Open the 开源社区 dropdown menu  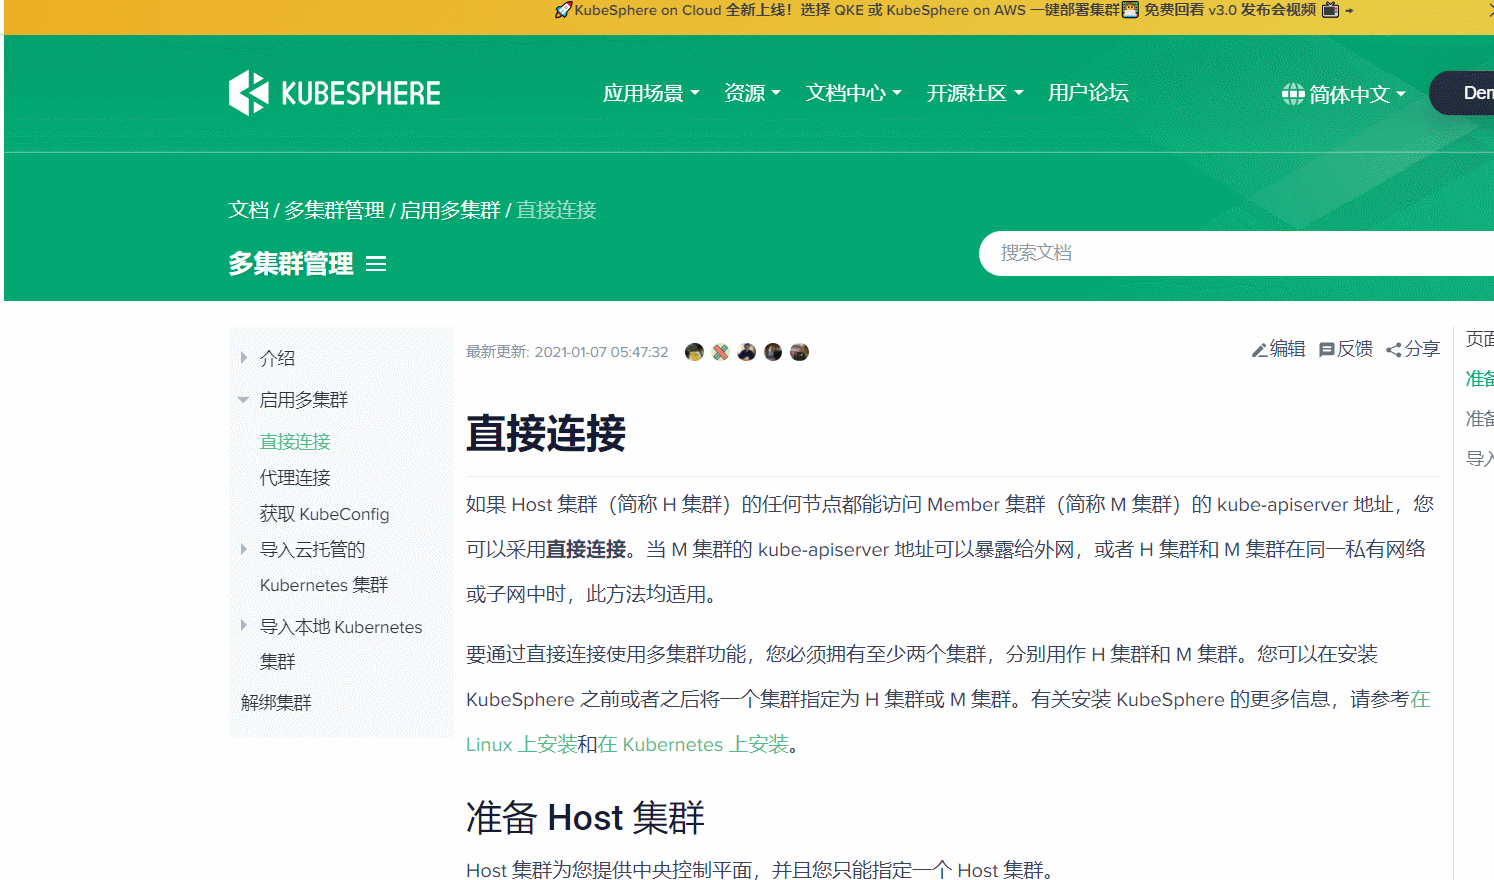[975, 93]
